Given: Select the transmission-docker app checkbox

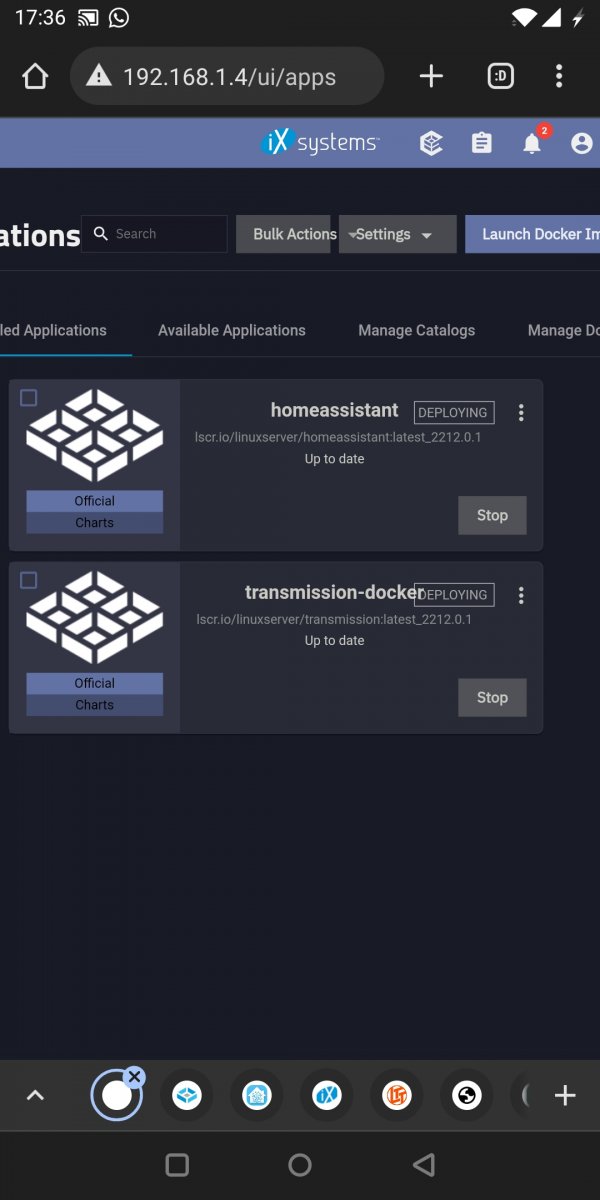Looking at the screenshot, I should coord(29,580).
